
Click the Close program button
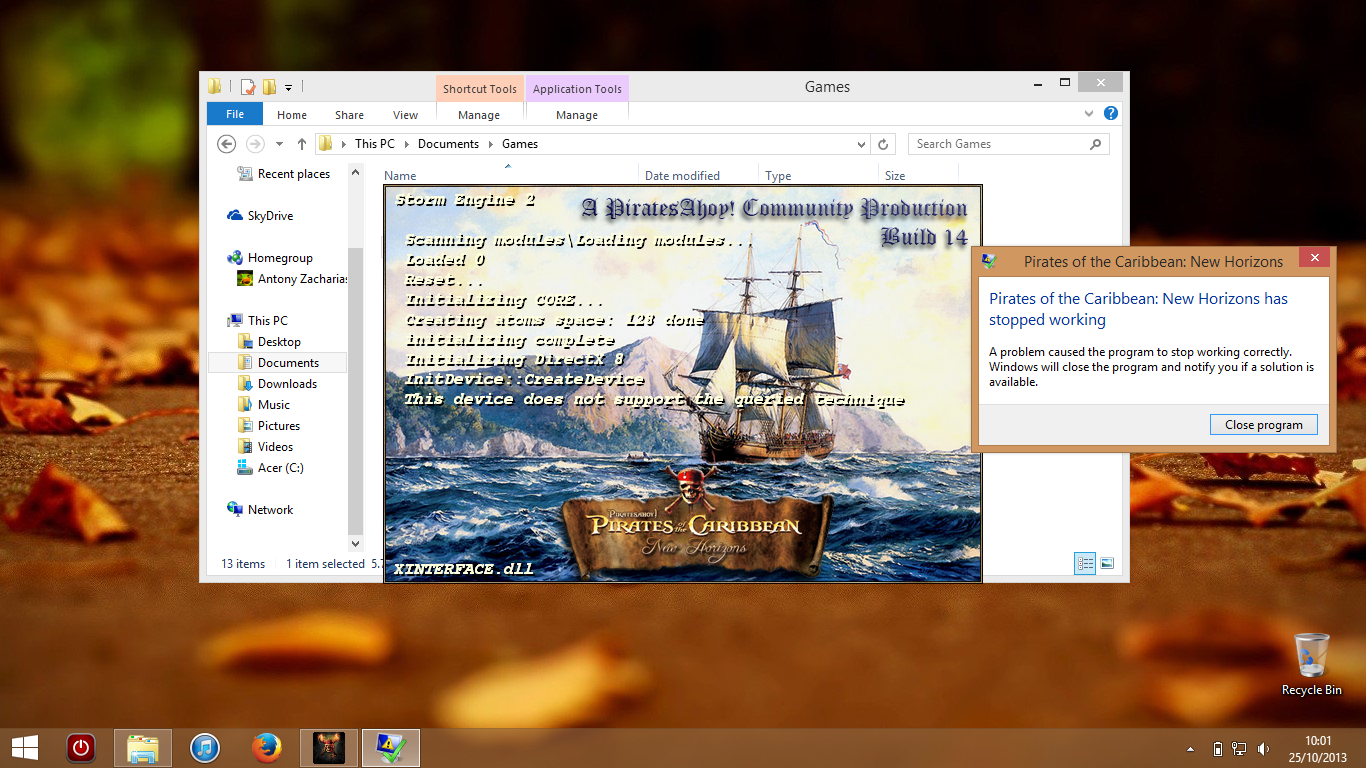(1264, 425)
